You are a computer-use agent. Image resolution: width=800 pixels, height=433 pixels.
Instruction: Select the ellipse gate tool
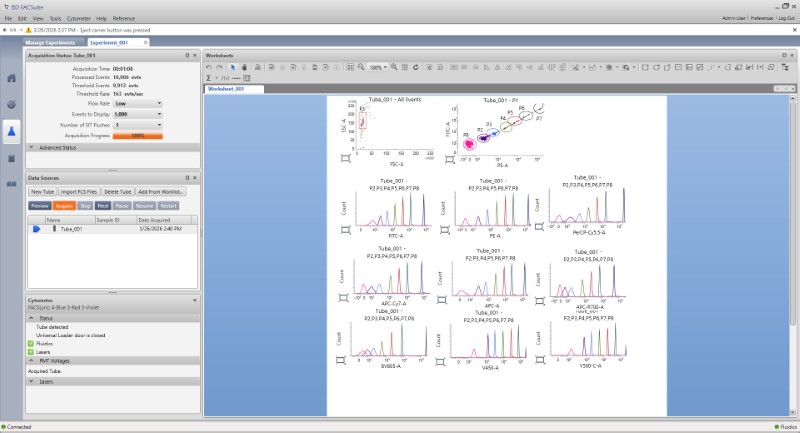tap(656, 67)
